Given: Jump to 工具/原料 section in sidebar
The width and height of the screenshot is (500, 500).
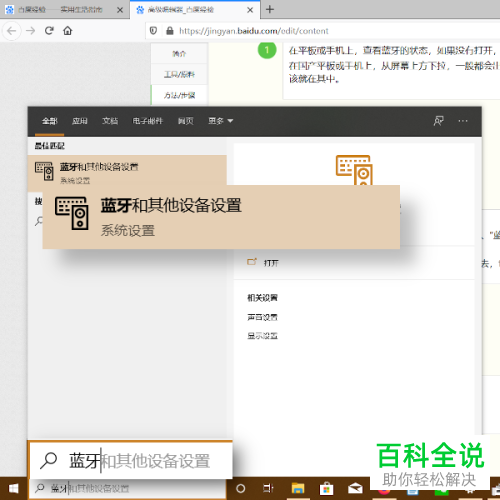Looking at the screenshot, I should click(179, 74).
